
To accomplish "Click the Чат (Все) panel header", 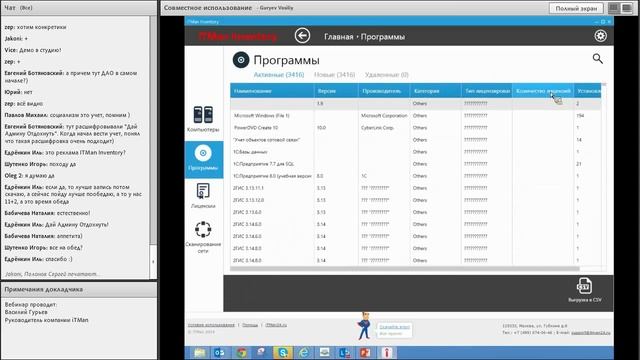I will point(79,8).
